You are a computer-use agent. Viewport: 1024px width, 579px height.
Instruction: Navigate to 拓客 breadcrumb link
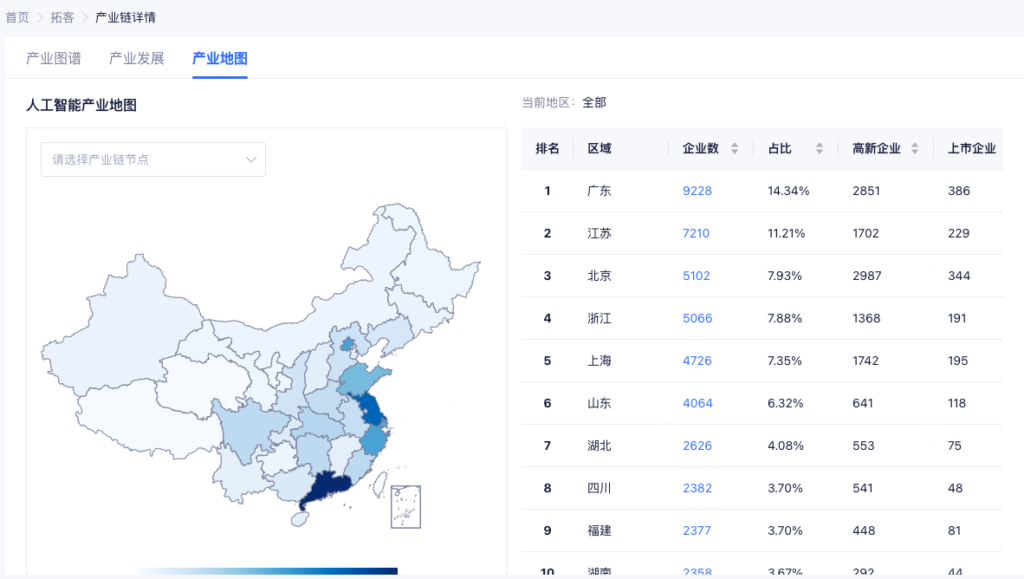click(62, 17)
